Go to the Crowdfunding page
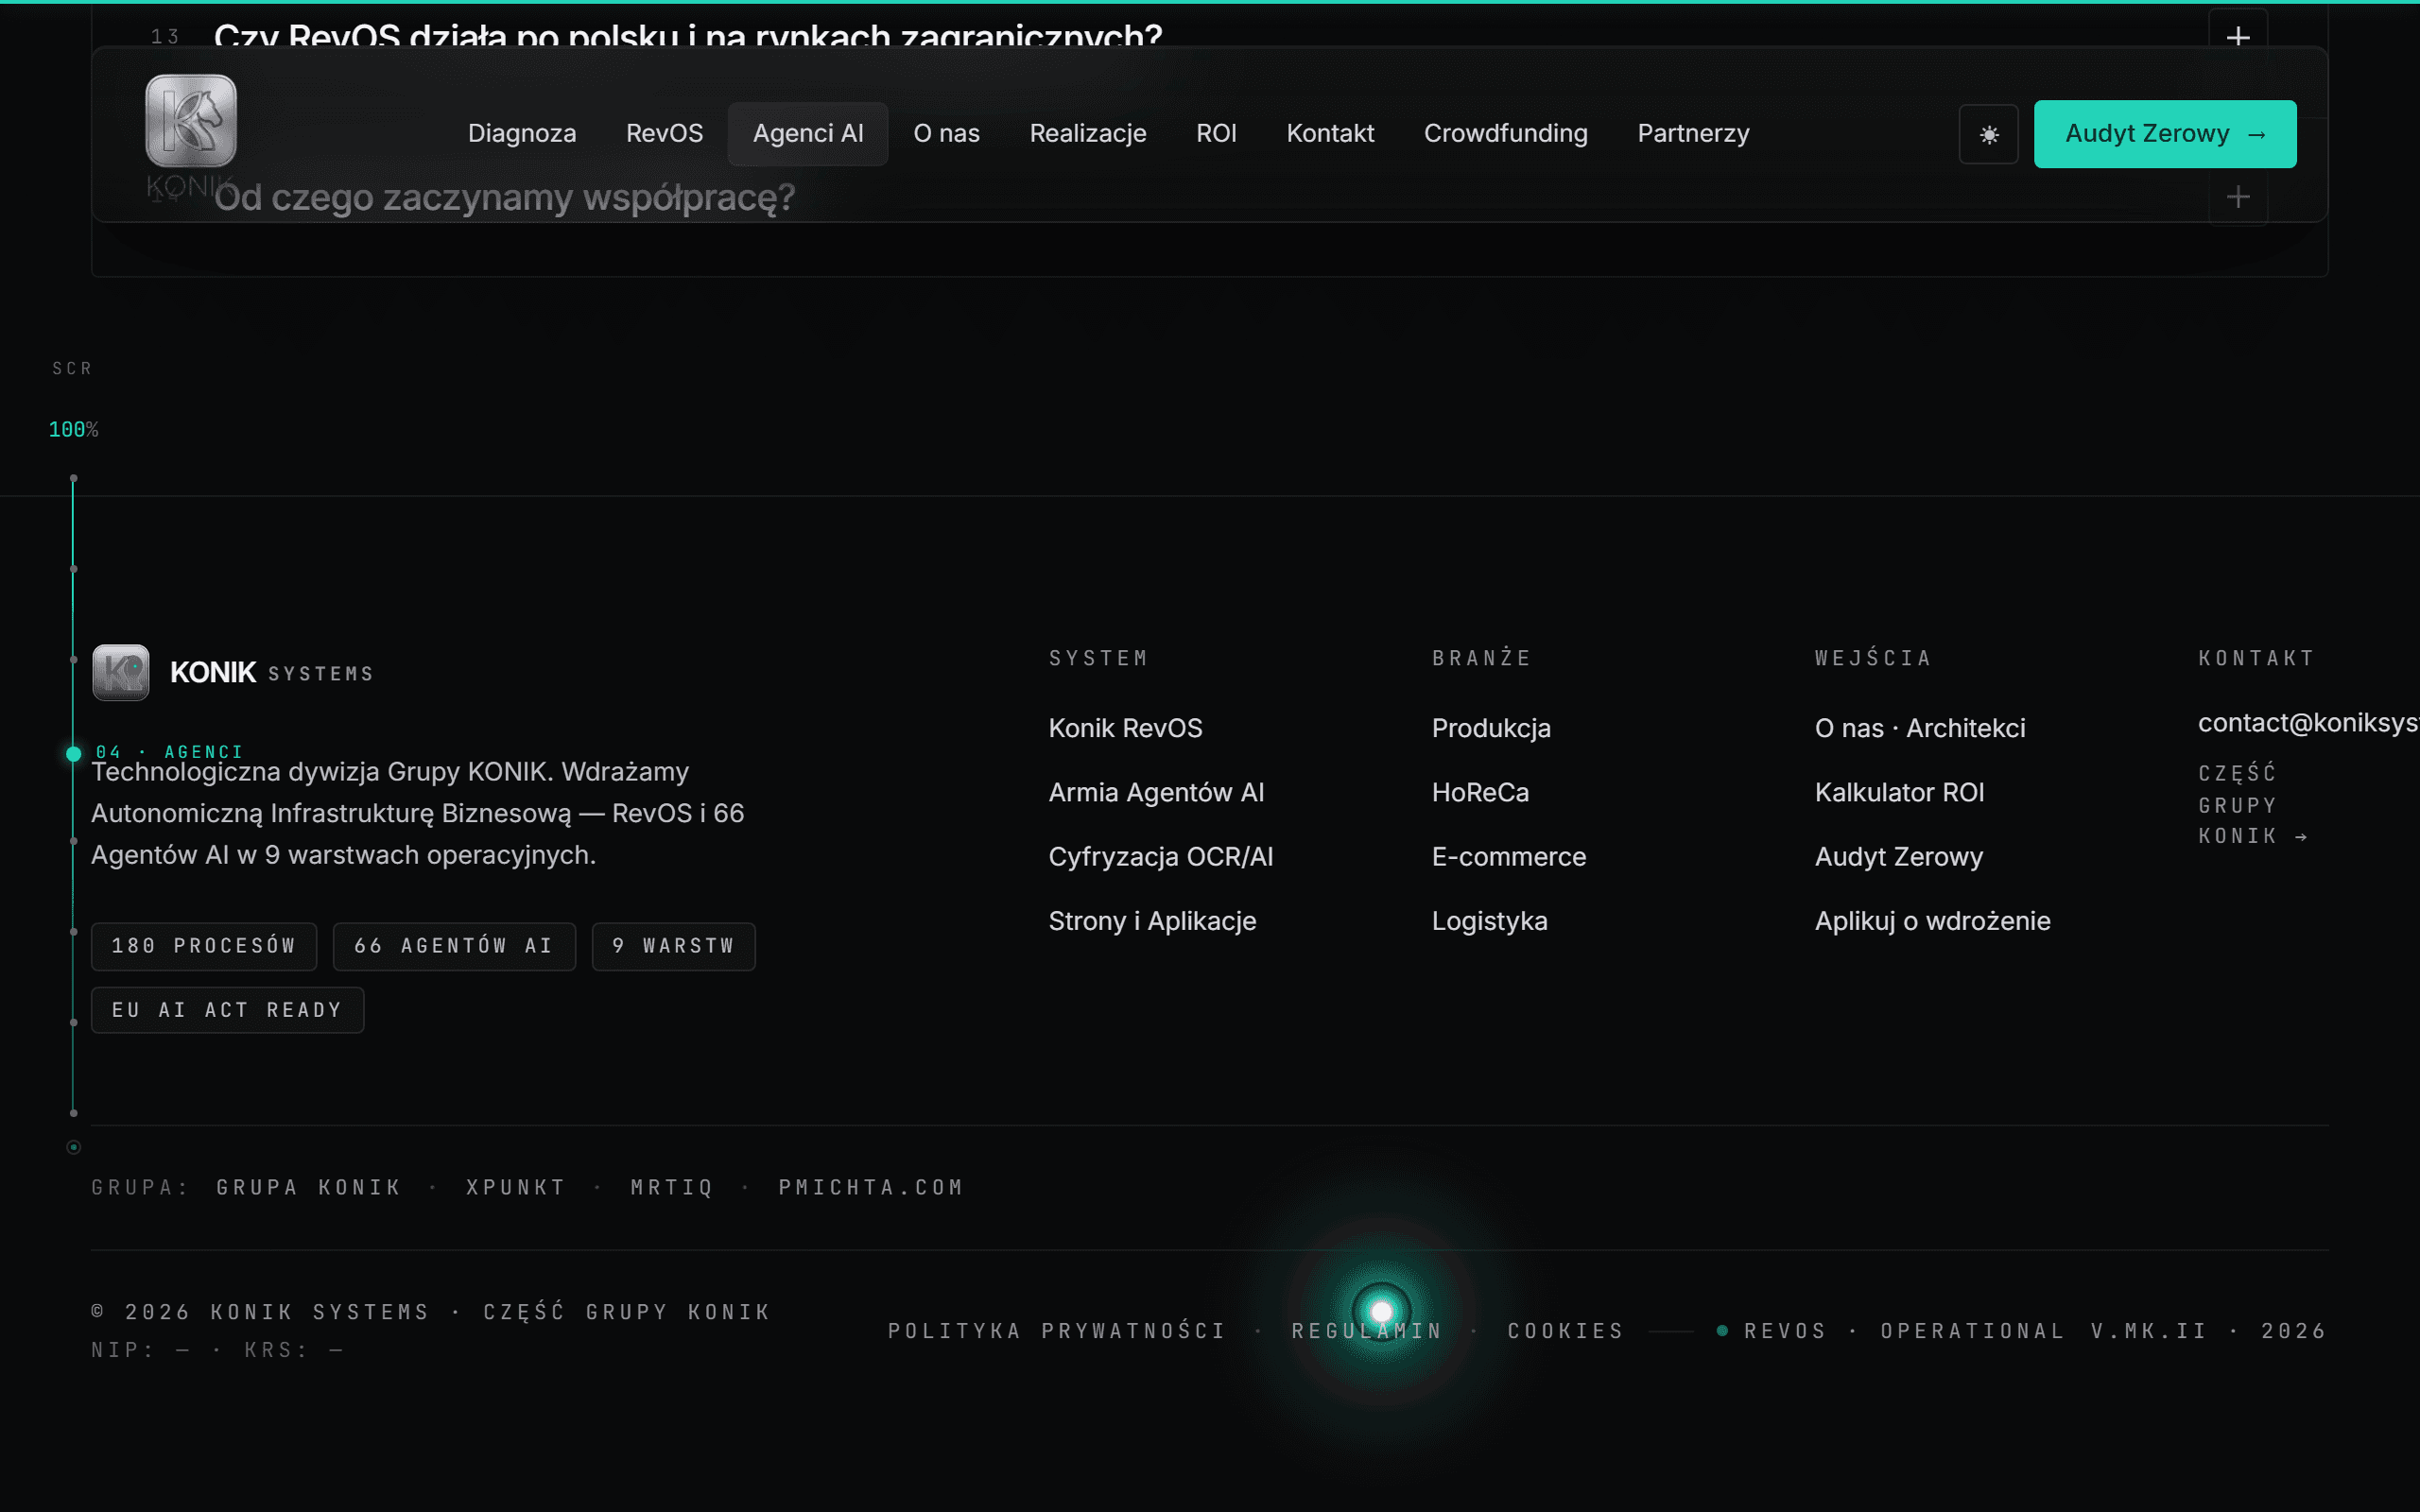 click(x=1505, y=133)
